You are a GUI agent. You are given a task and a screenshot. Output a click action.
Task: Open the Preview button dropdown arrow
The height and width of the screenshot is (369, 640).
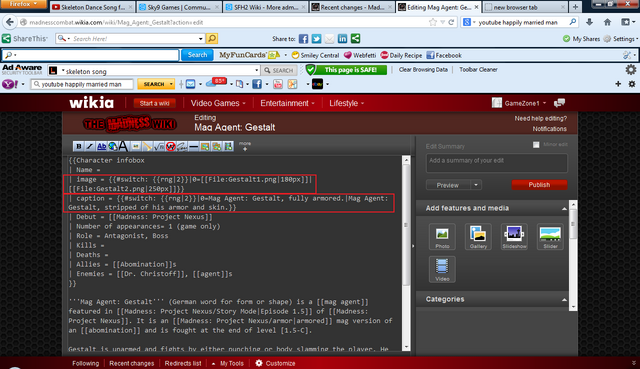click(476, 185)
